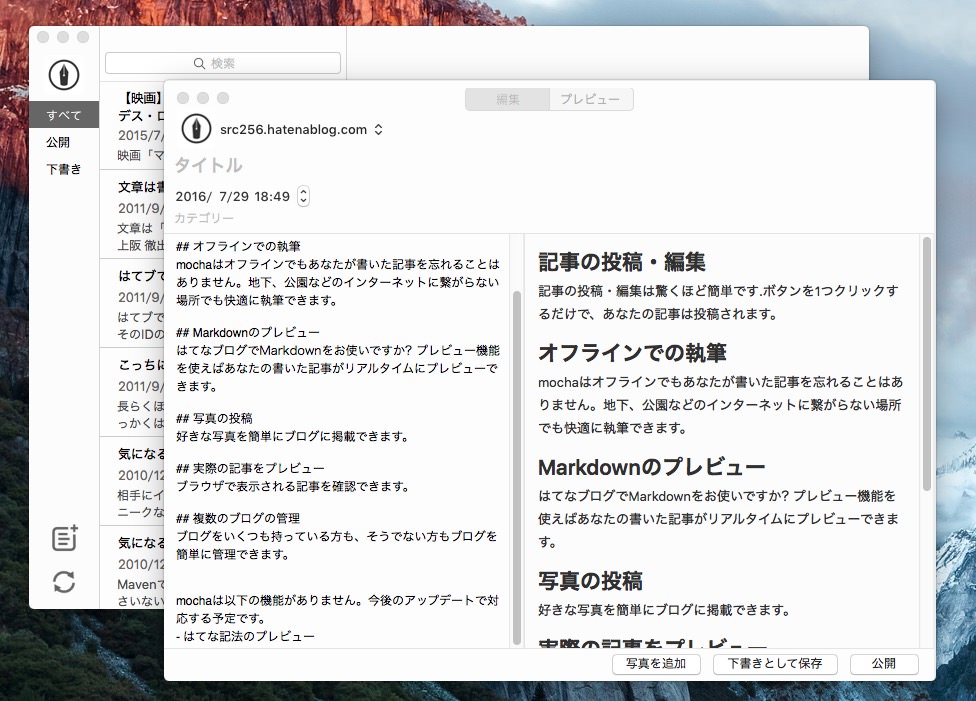
Task: Switch to the プレビュー preview mode
Action: tap(590, 99)
